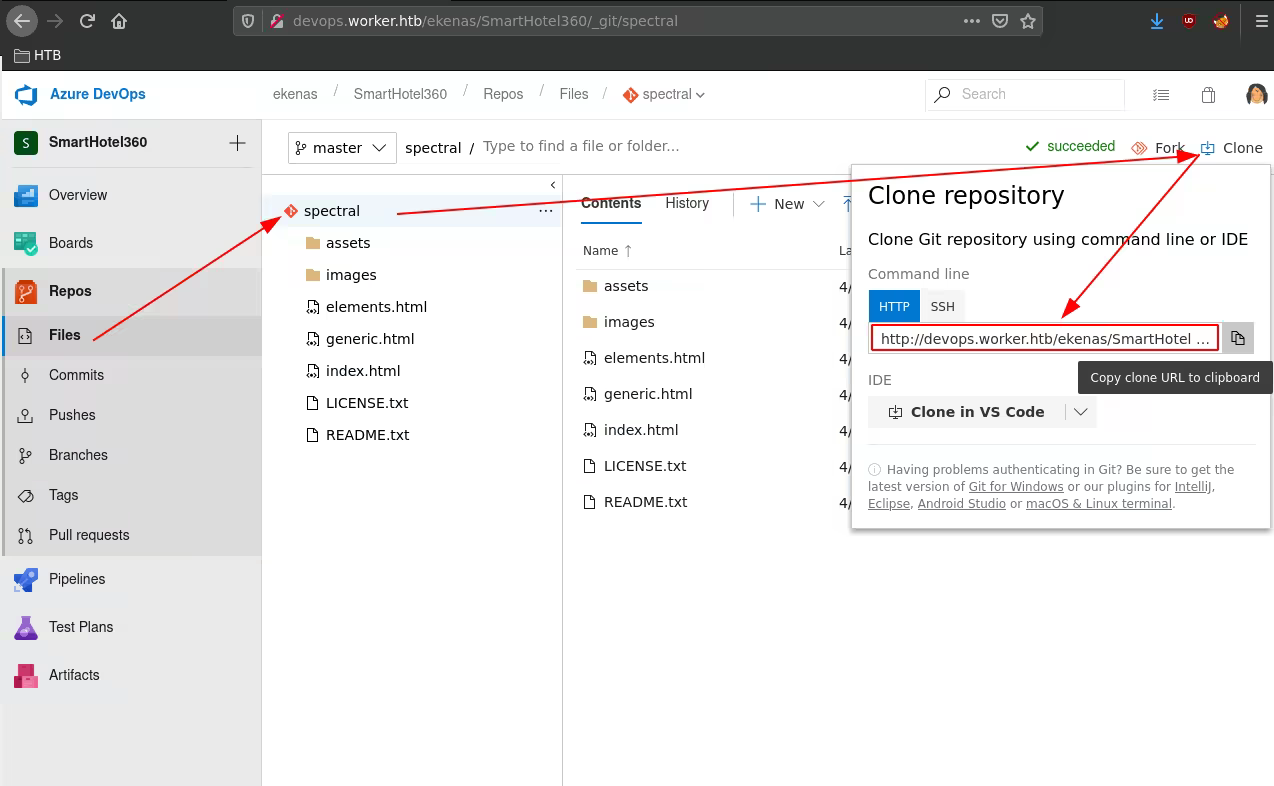This screenshot has height=786, width=1274.
Task: Add a new item with the plus icon next to SmartHotel360
Action: click(237, 143)
